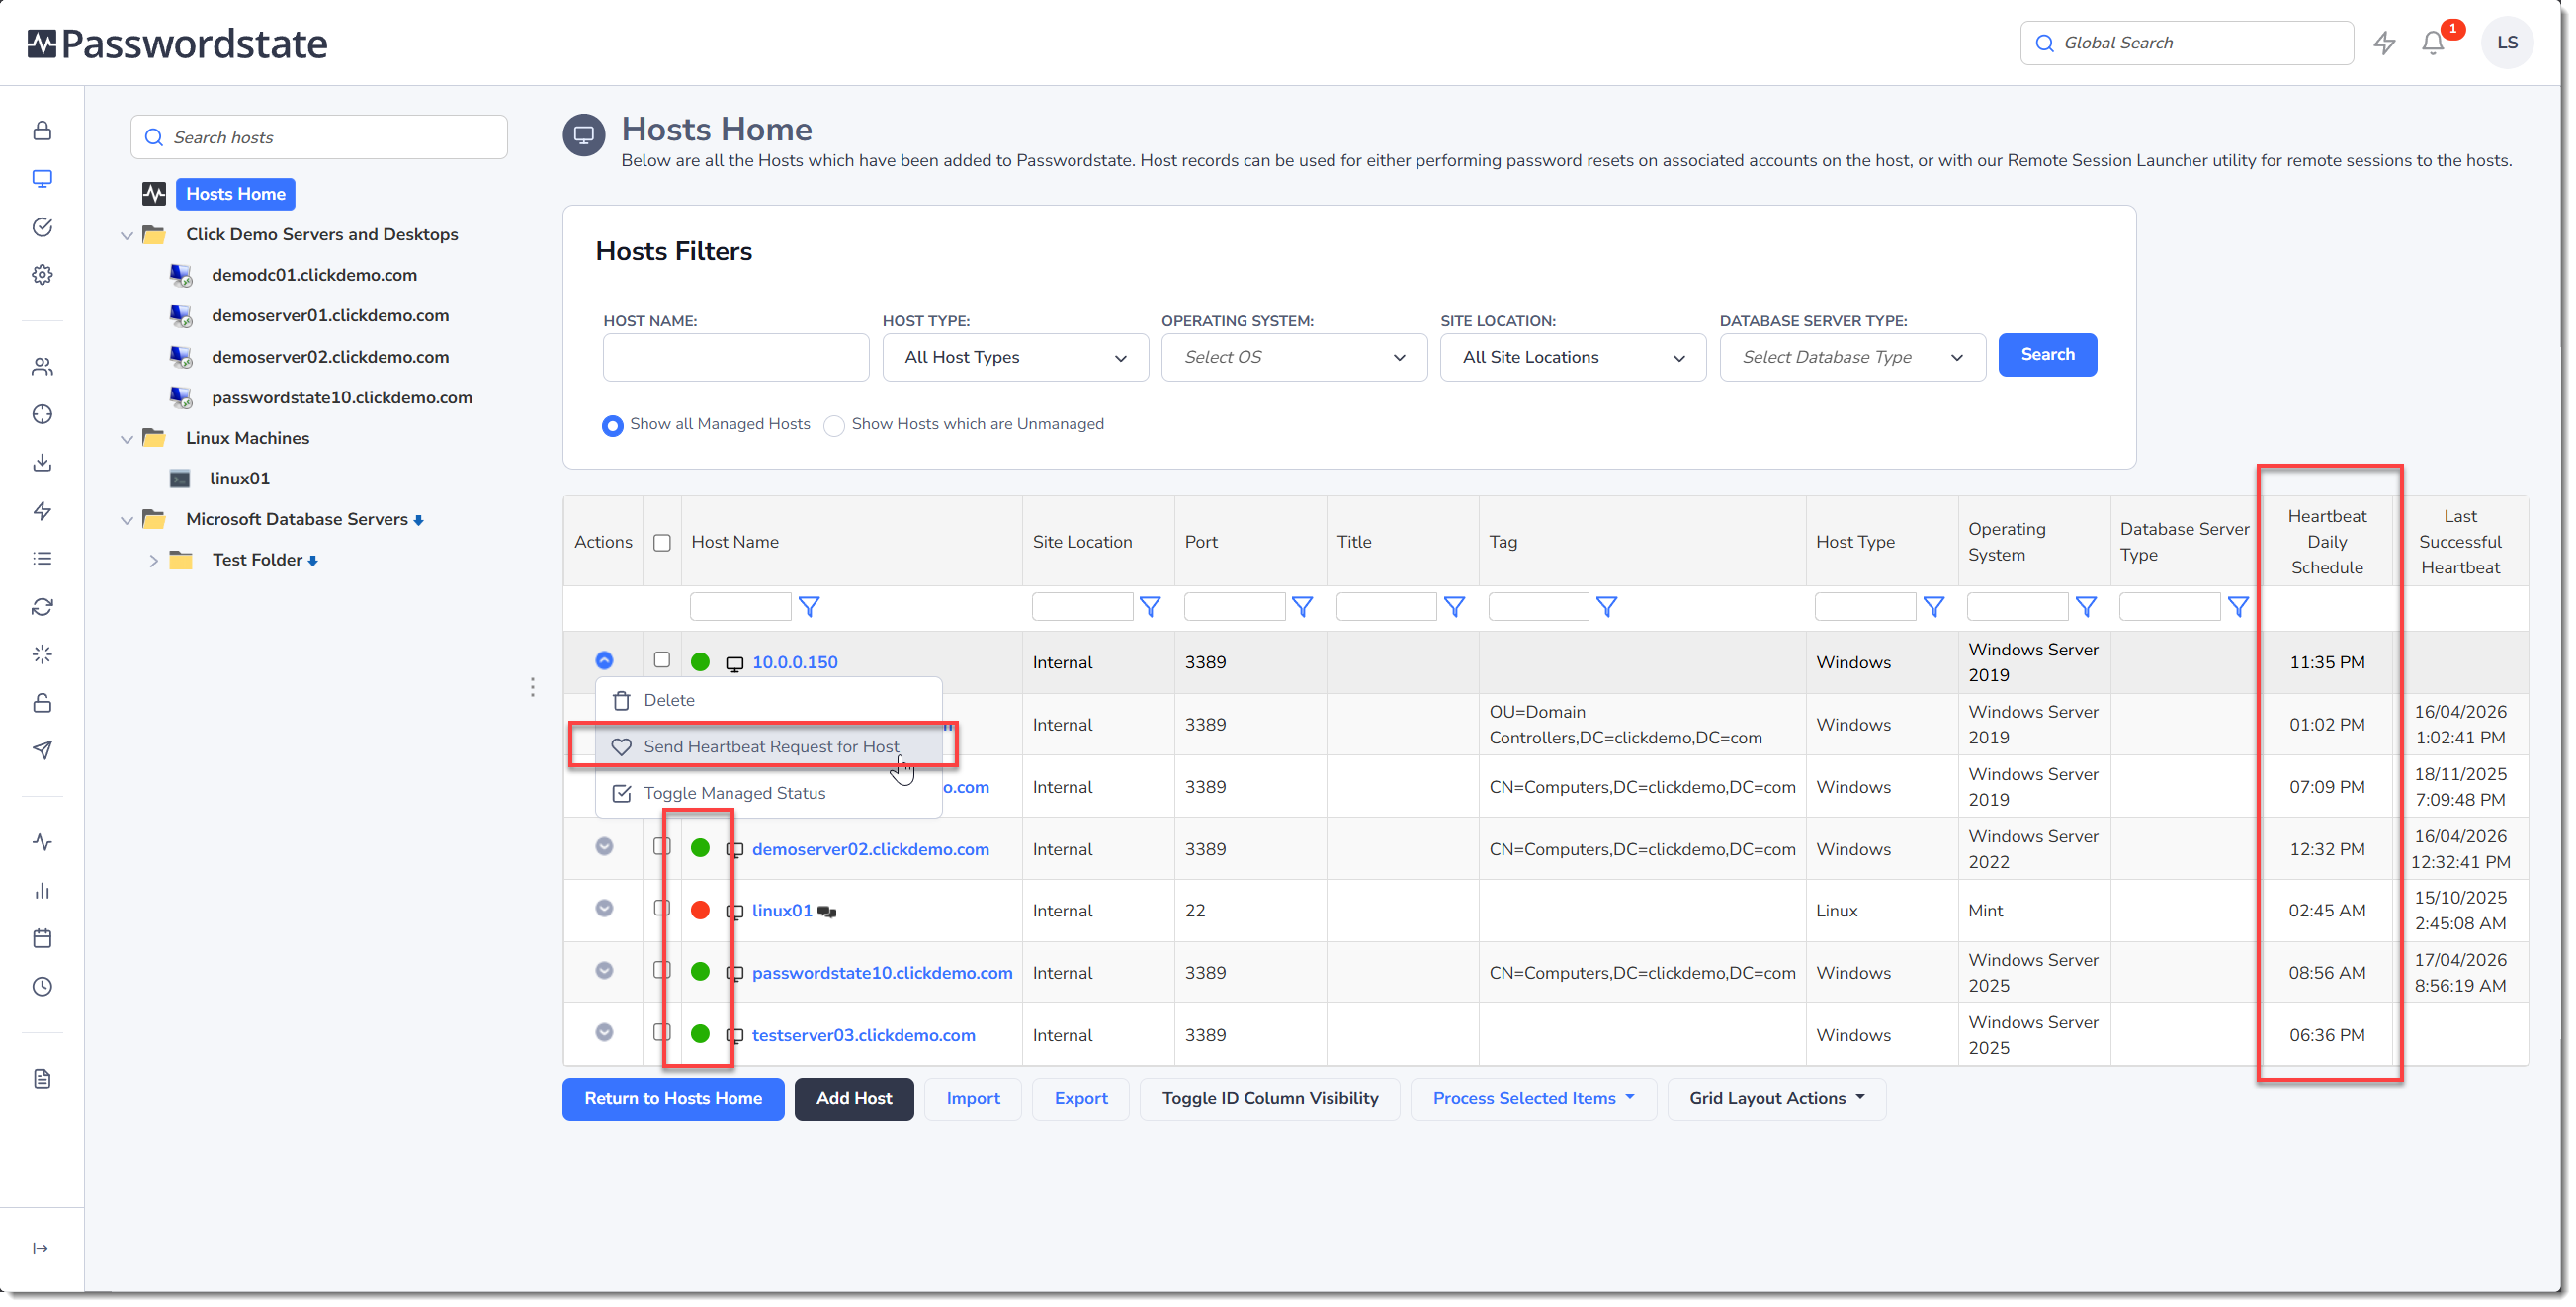This screenshot has width=2576, height=1307.
Task: Open the calendar icon in sidebar
Action: (42, 938)
